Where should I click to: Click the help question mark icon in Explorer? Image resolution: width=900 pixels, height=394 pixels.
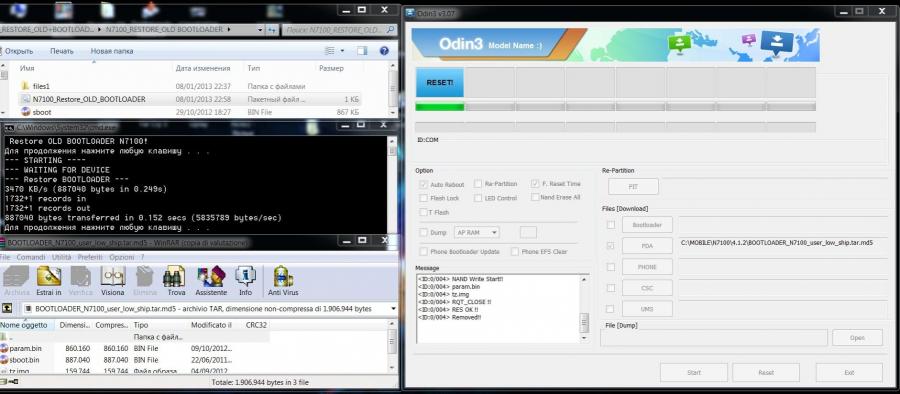click(384, 51)
